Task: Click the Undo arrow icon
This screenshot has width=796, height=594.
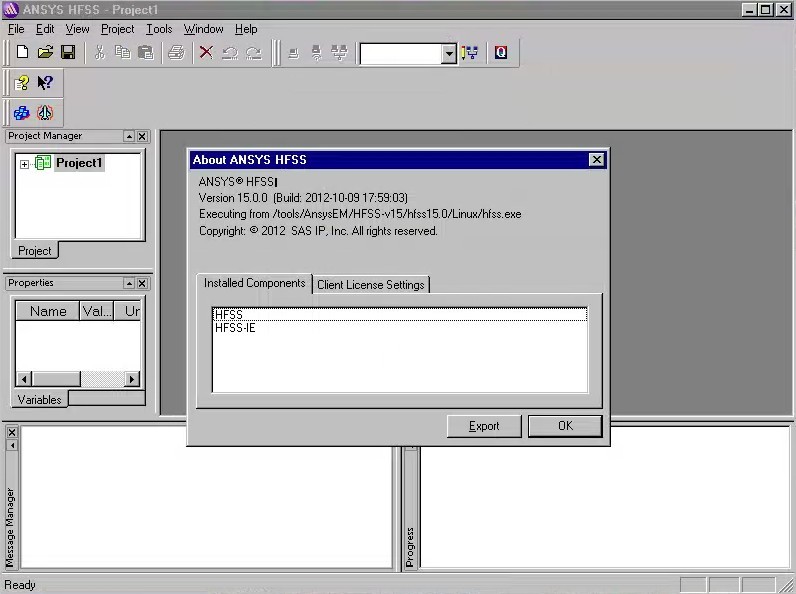Action: (230, 52)
